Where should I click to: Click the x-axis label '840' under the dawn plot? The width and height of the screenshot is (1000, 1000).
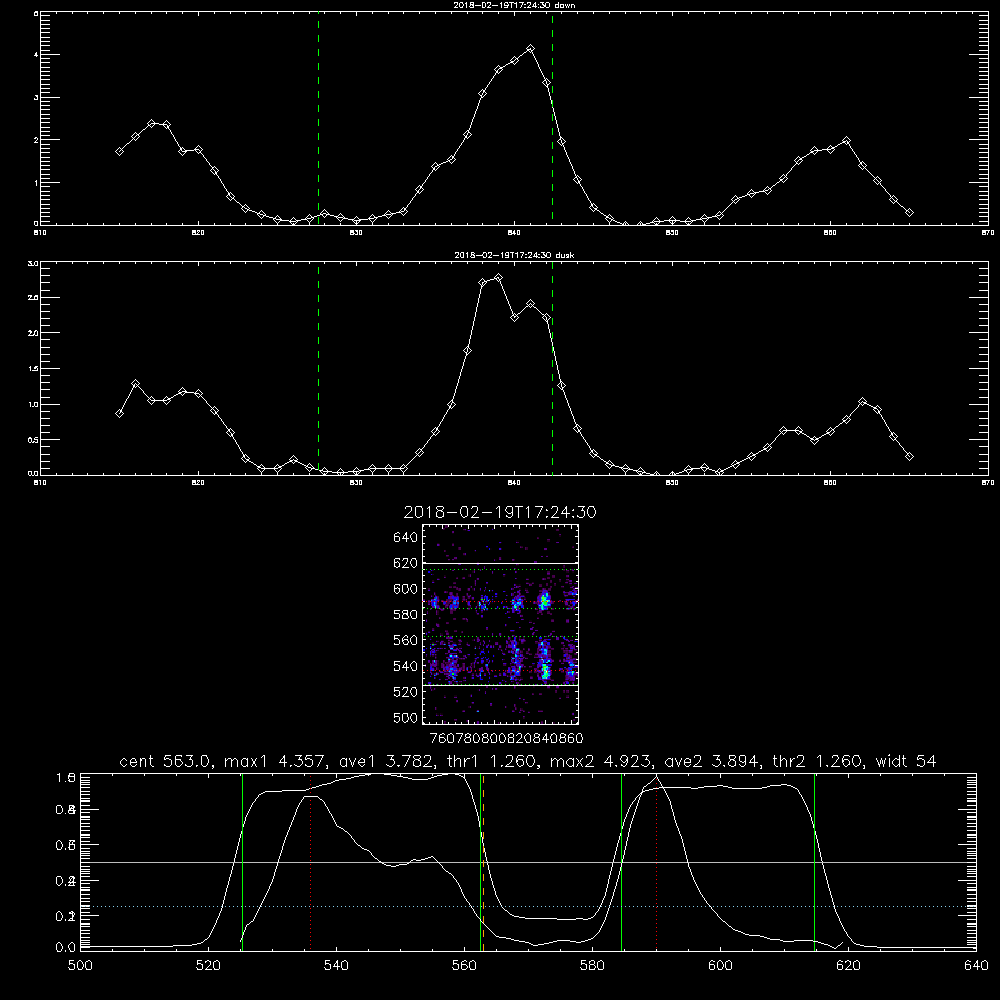514,233
